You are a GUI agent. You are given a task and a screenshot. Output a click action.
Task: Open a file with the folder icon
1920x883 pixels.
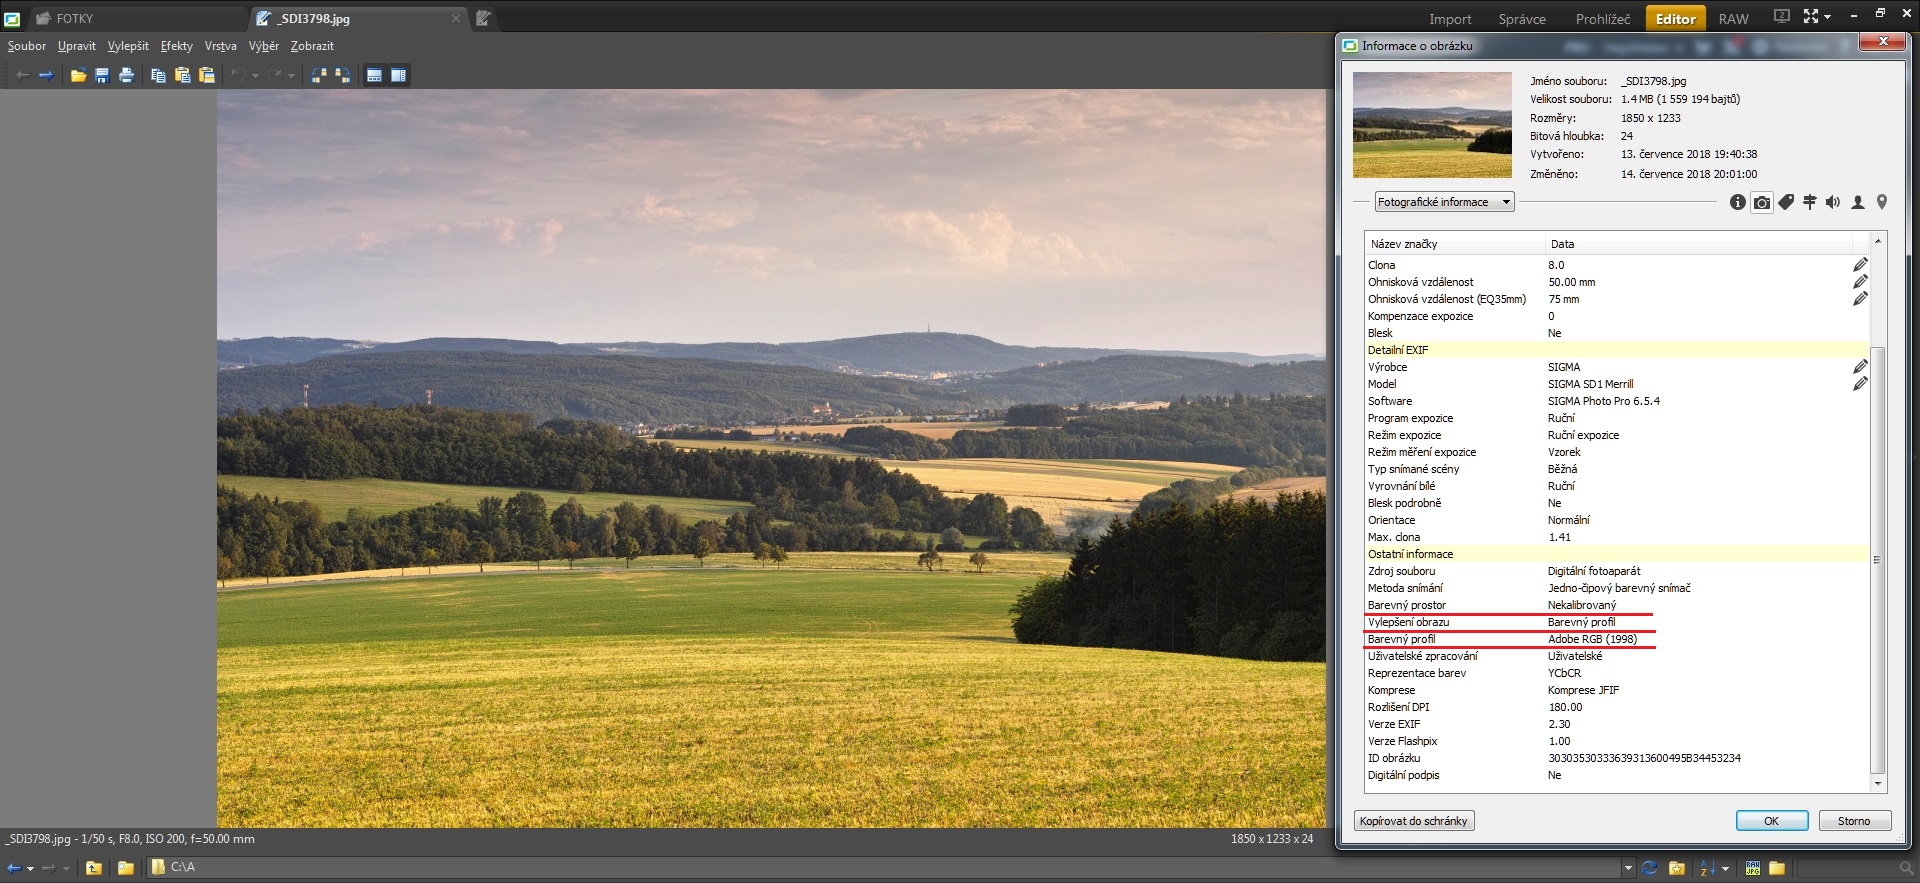pos(78,76)
